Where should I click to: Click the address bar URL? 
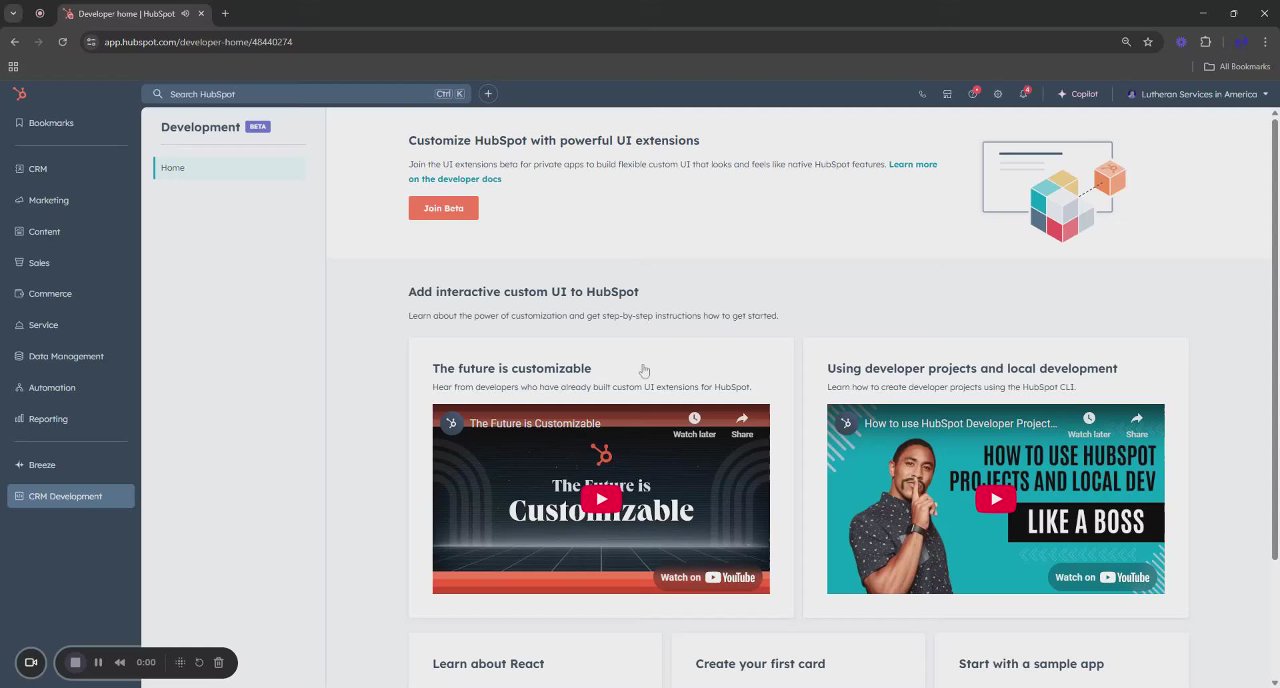(198, 42)
